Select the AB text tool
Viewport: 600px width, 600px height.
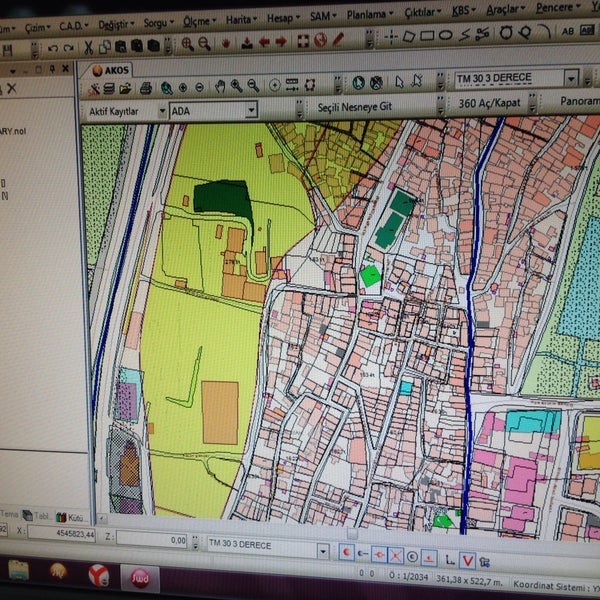pyautogui.click(x=568, y=31)
